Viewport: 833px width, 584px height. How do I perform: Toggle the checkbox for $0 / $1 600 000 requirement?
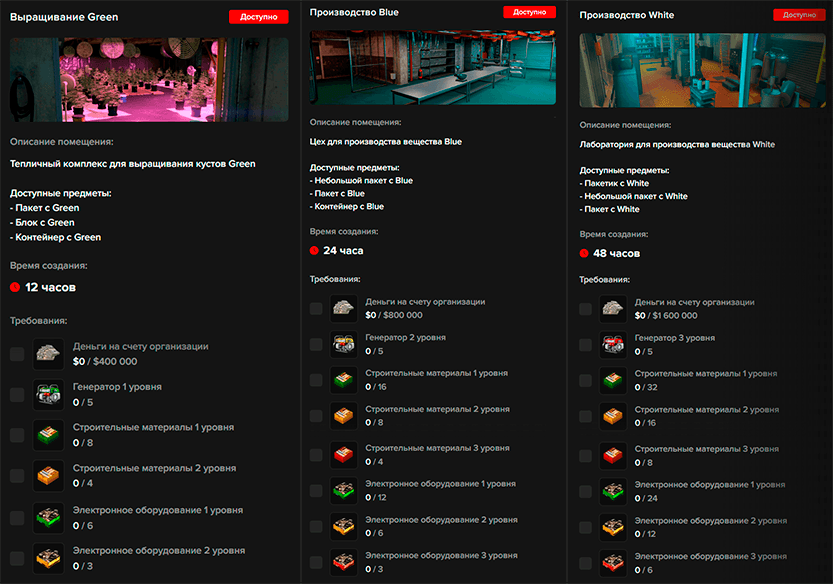585,309
